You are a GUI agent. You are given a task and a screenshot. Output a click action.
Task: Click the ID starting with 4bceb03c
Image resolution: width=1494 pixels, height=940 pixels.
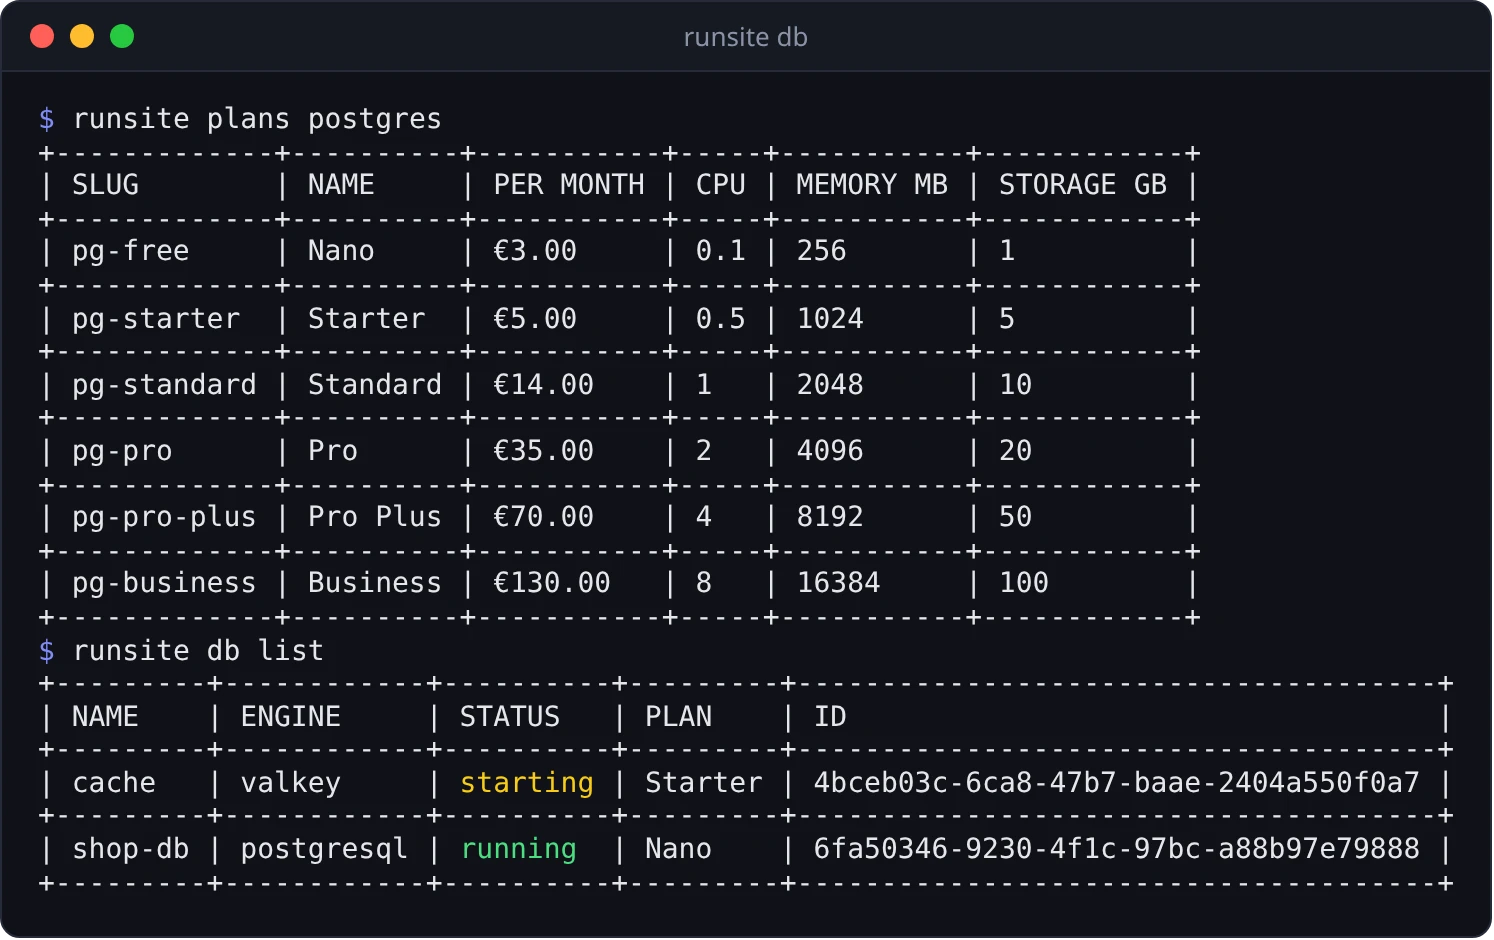1117,783
